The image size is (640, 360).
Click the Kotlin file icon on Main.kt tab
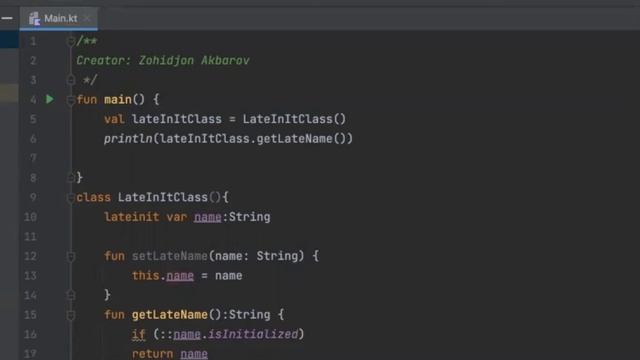click(34, 18)
